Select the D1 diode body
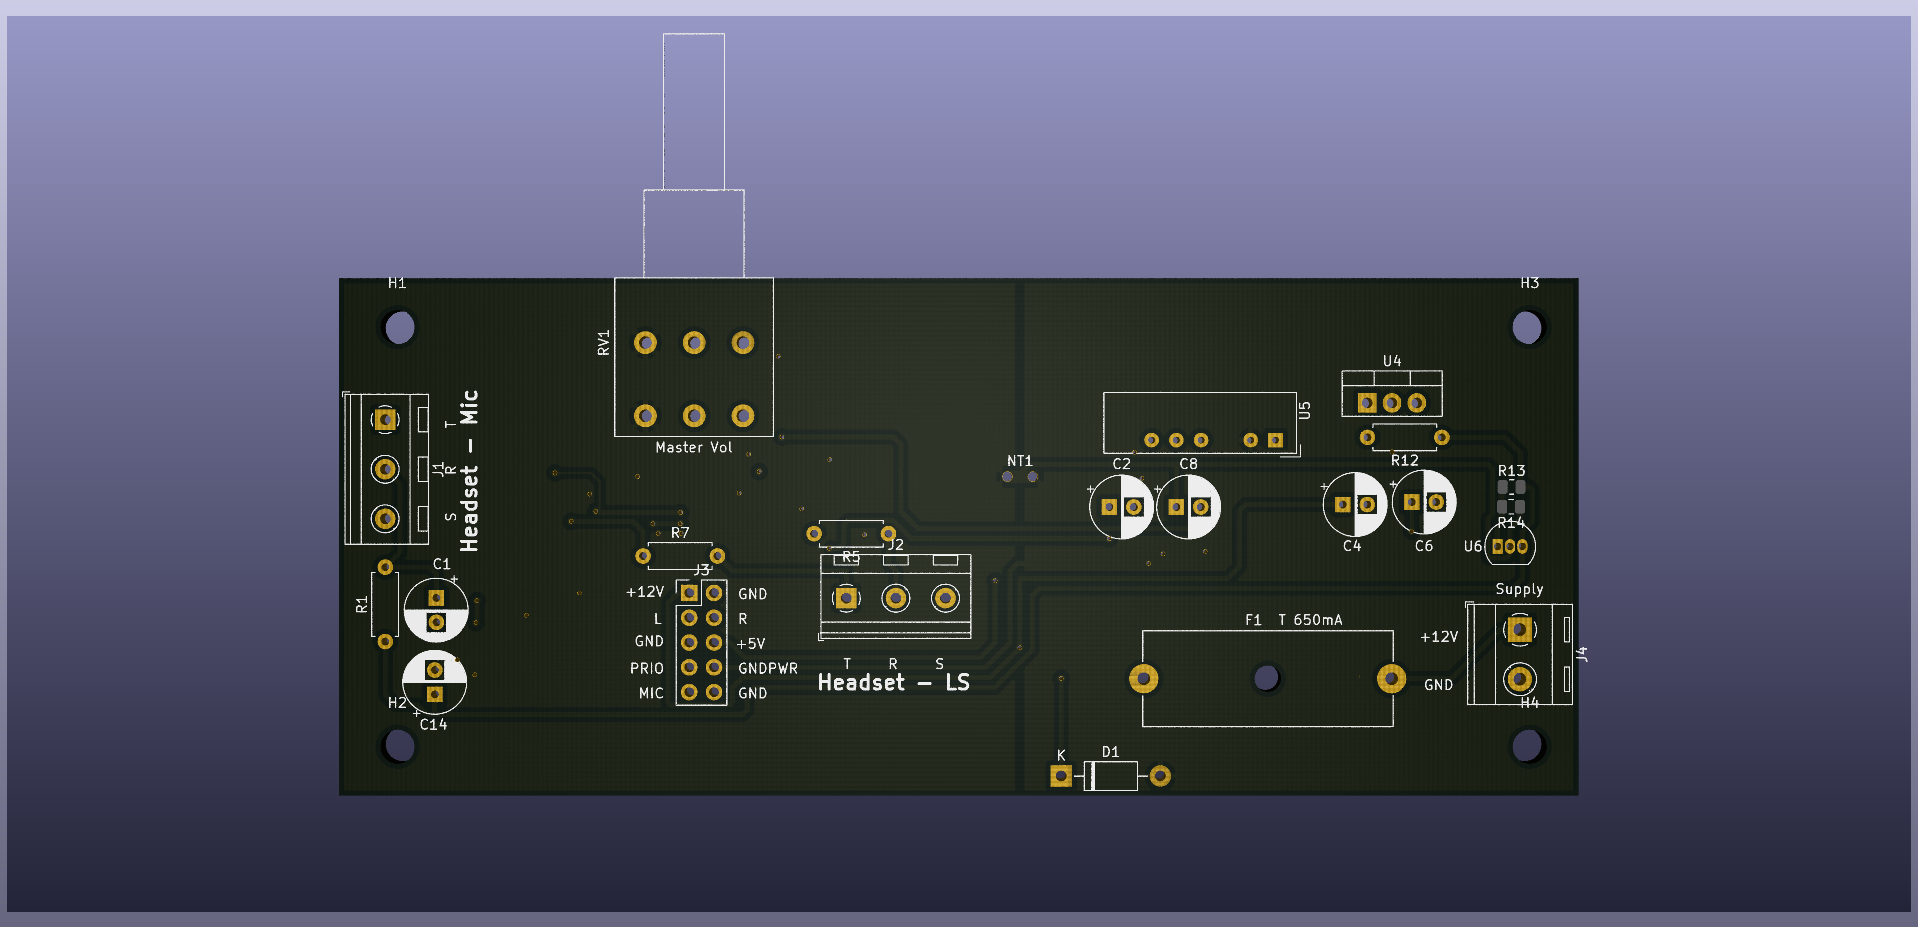This screenshot has height=927, width=1918. (1111, 776)
